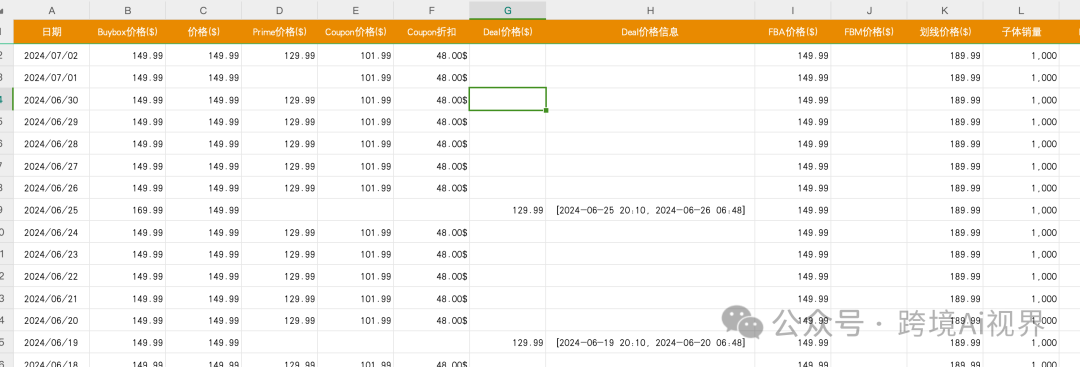The width and height of the screenshot is (1080, 367).
Task: Select date cell 2024/06/27
Action: (x=51, y=166)
